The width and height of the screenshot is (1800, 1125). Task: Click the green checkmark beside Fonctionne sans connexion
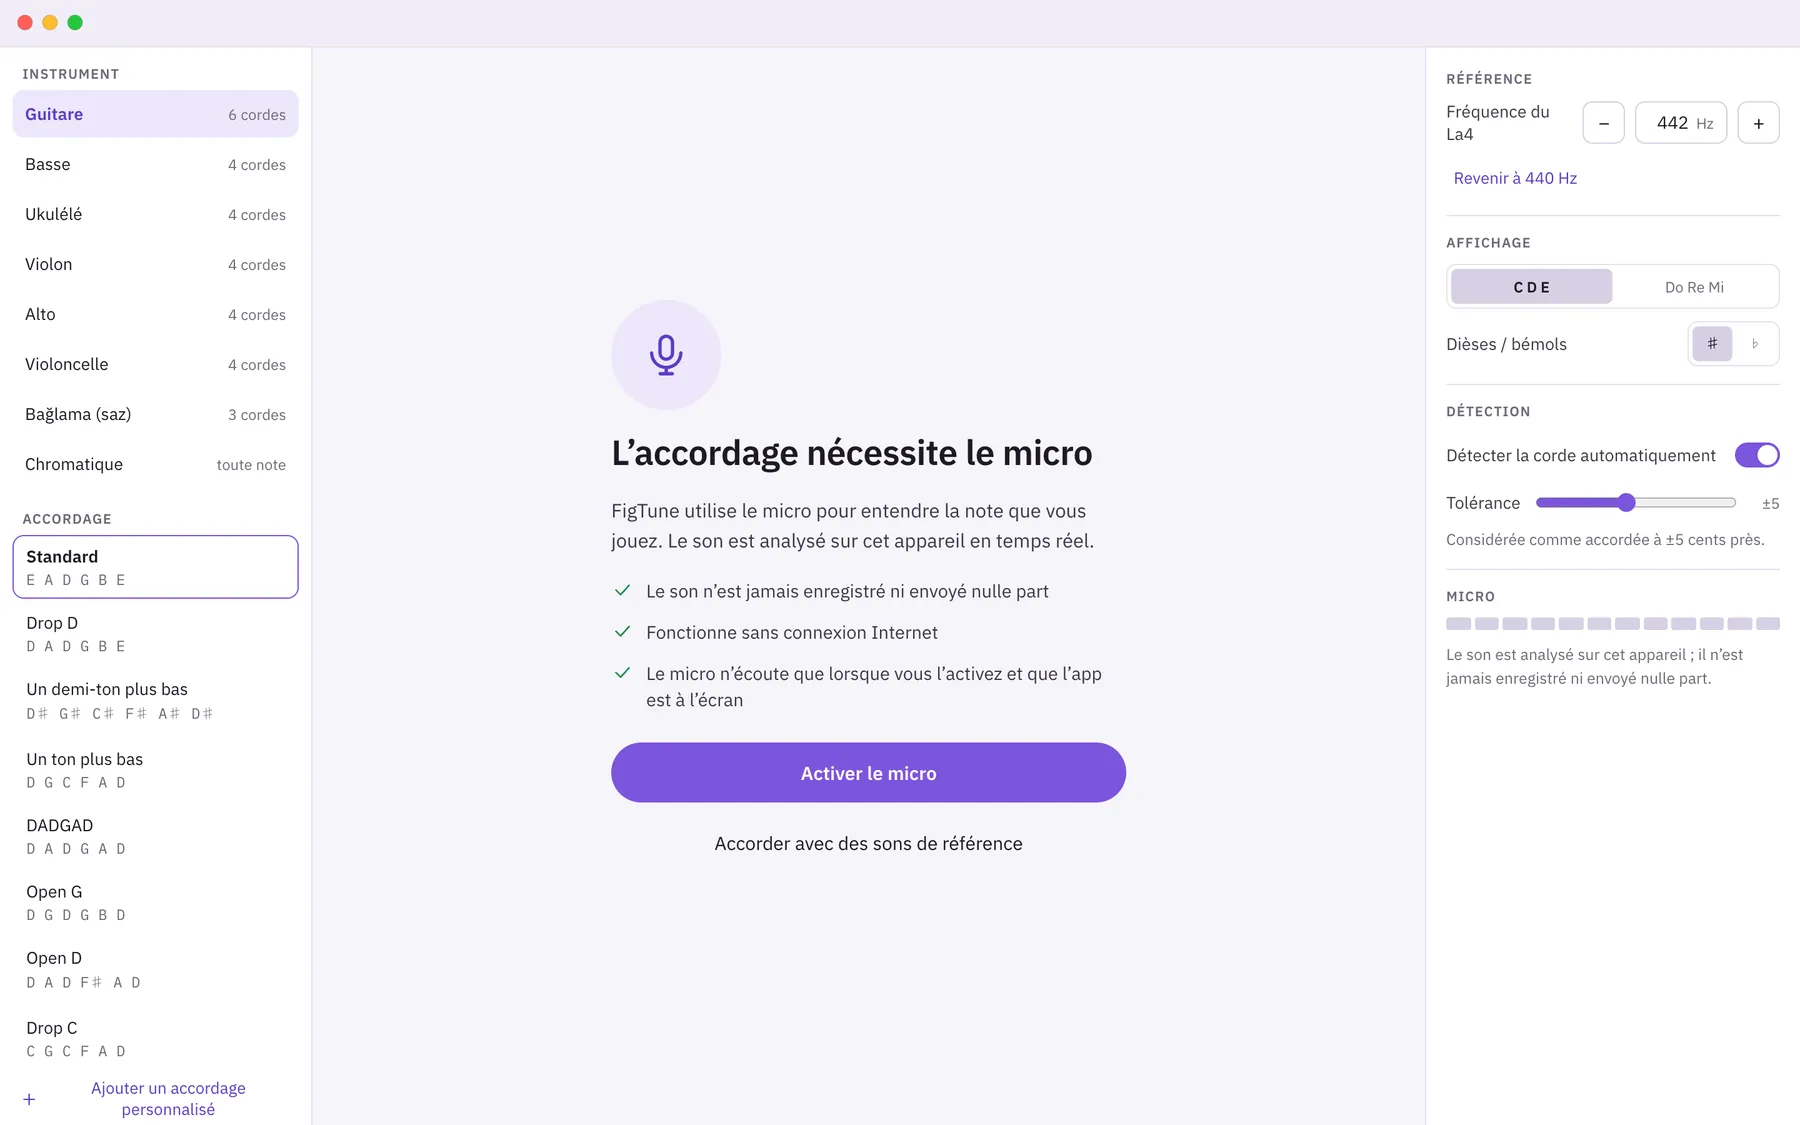[622, 632]
